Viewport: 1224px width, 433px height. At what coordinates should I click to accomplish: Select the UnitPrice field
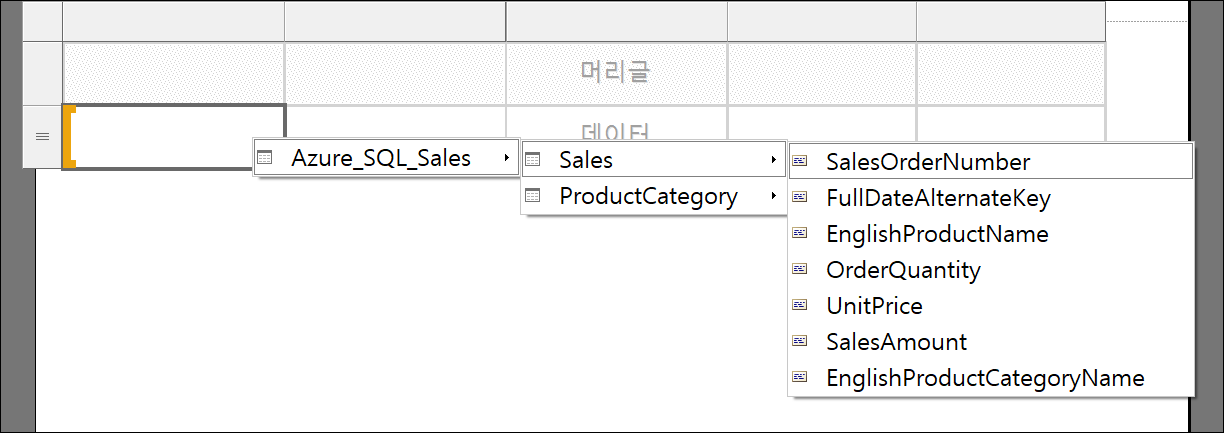point(990,306)
